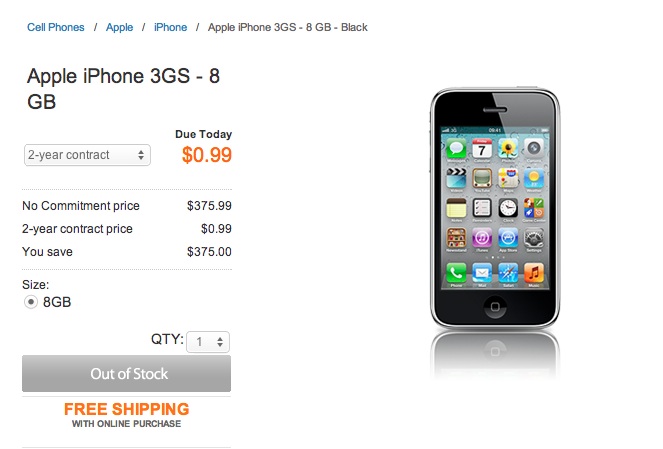Click the Mail icon in the iPhone dock
This screenshot has height=449, width=663.
click(482, 272)
